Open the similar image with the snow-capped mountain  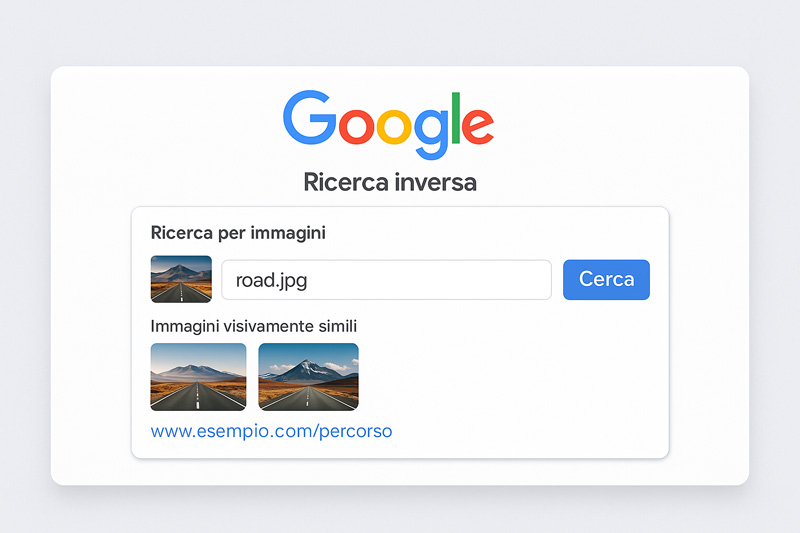pyautogui.click(x=308, y=377)
